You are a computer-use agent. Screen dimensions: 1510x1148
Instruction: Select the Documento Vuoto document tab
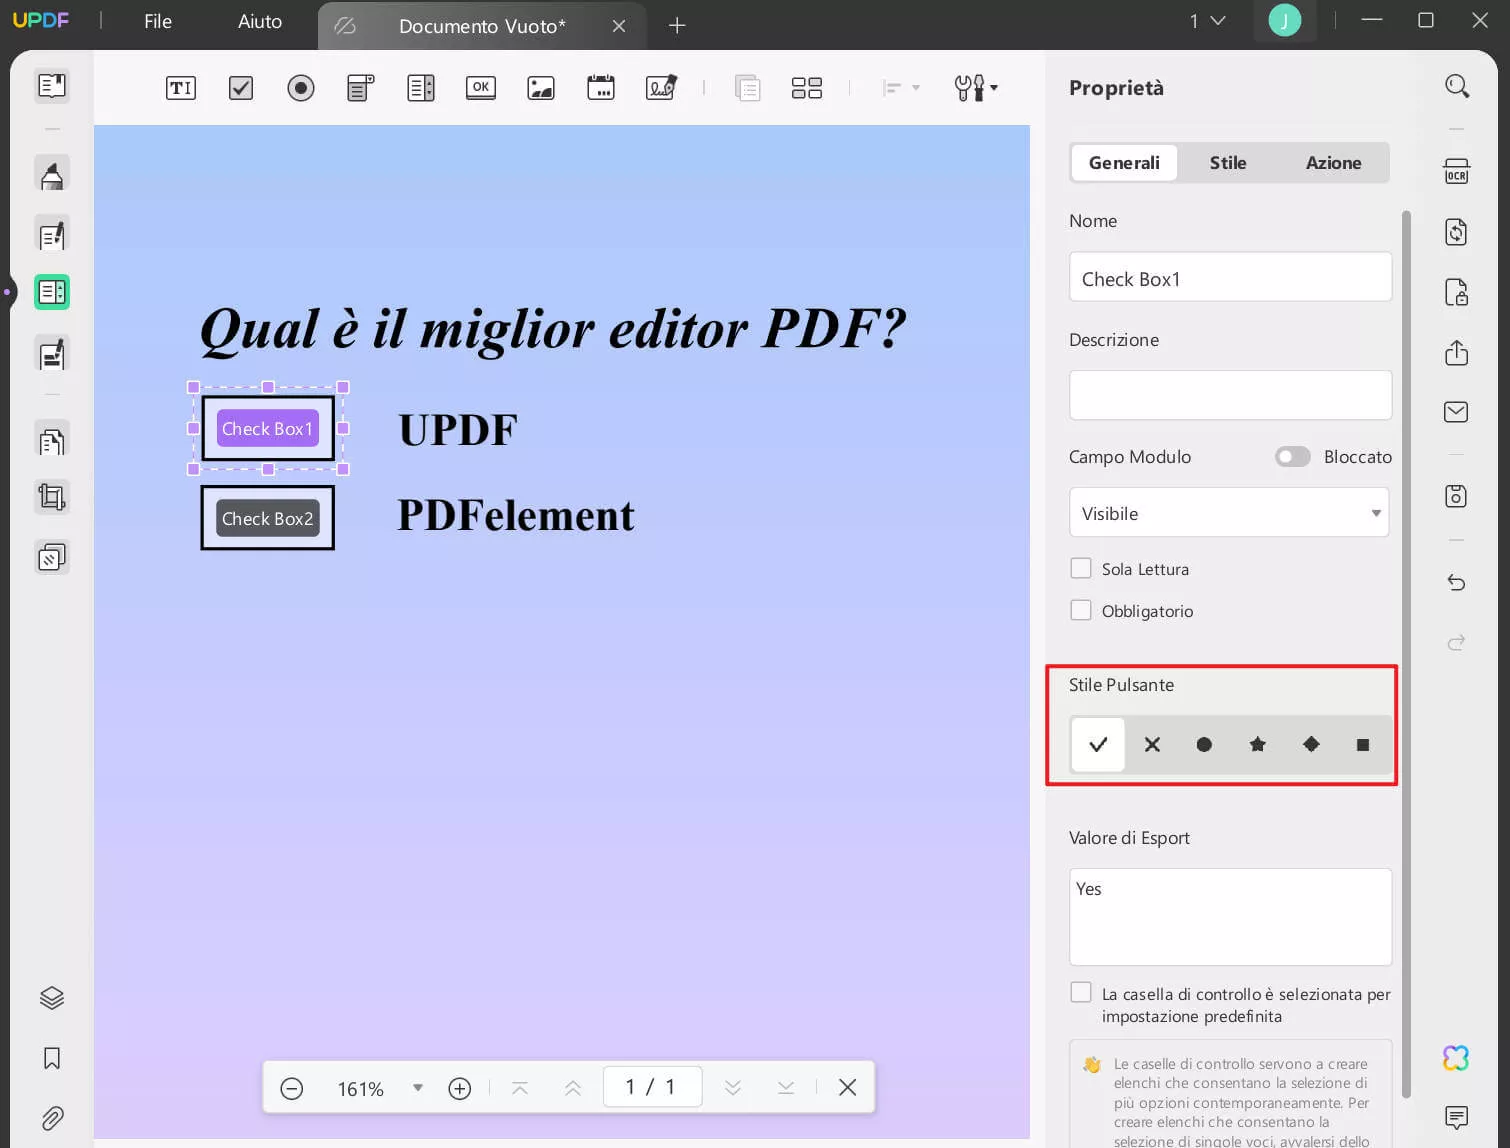[x=481, y=26]
